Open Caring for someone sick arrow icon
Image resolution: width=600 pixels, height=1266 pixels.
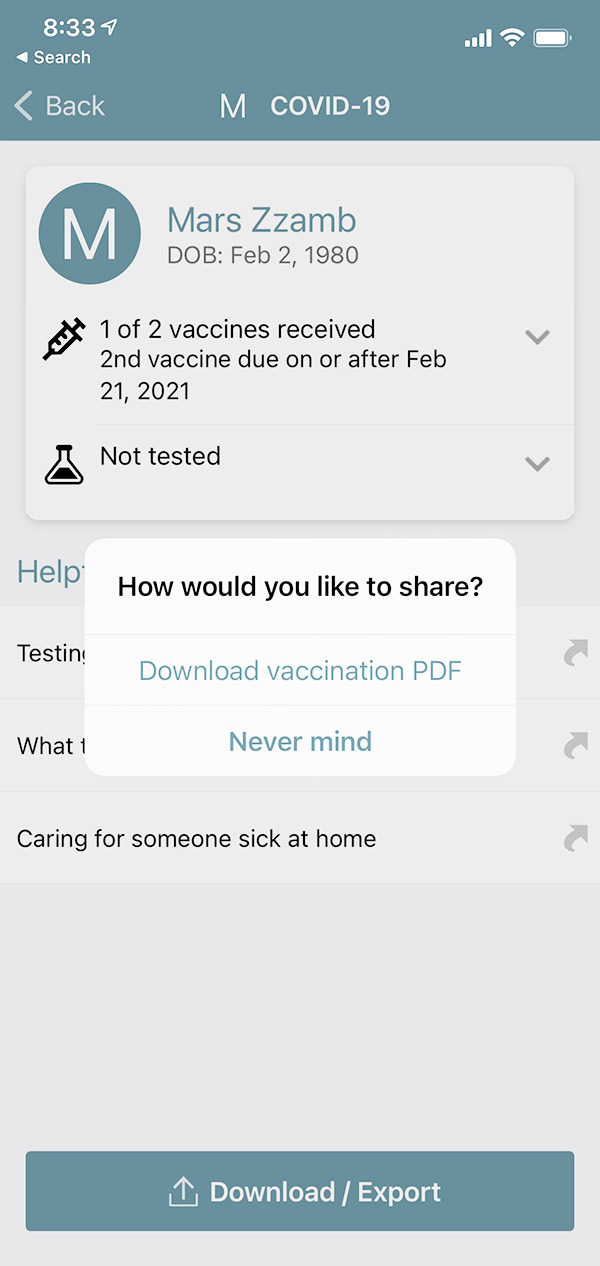pyautogui.click(x=575, y=838)
